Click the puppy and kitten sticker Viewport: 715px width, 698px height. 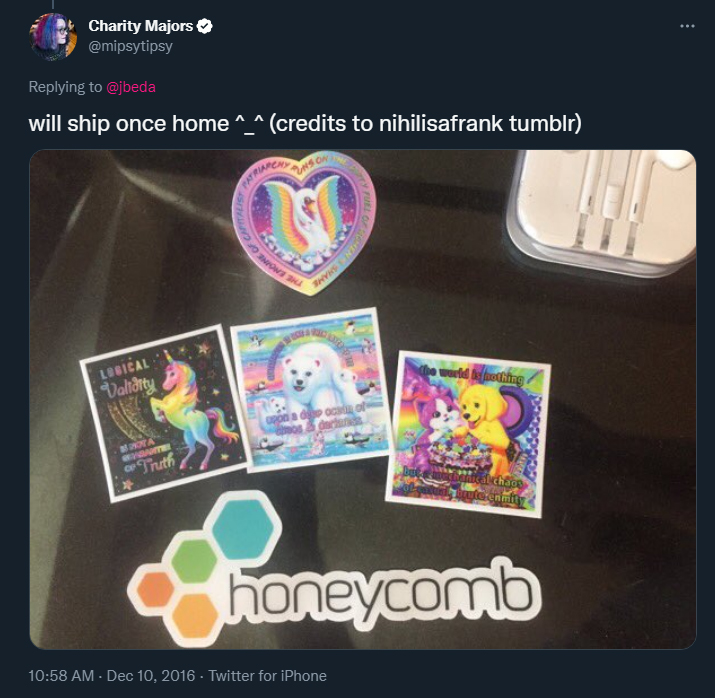[468, 435]
